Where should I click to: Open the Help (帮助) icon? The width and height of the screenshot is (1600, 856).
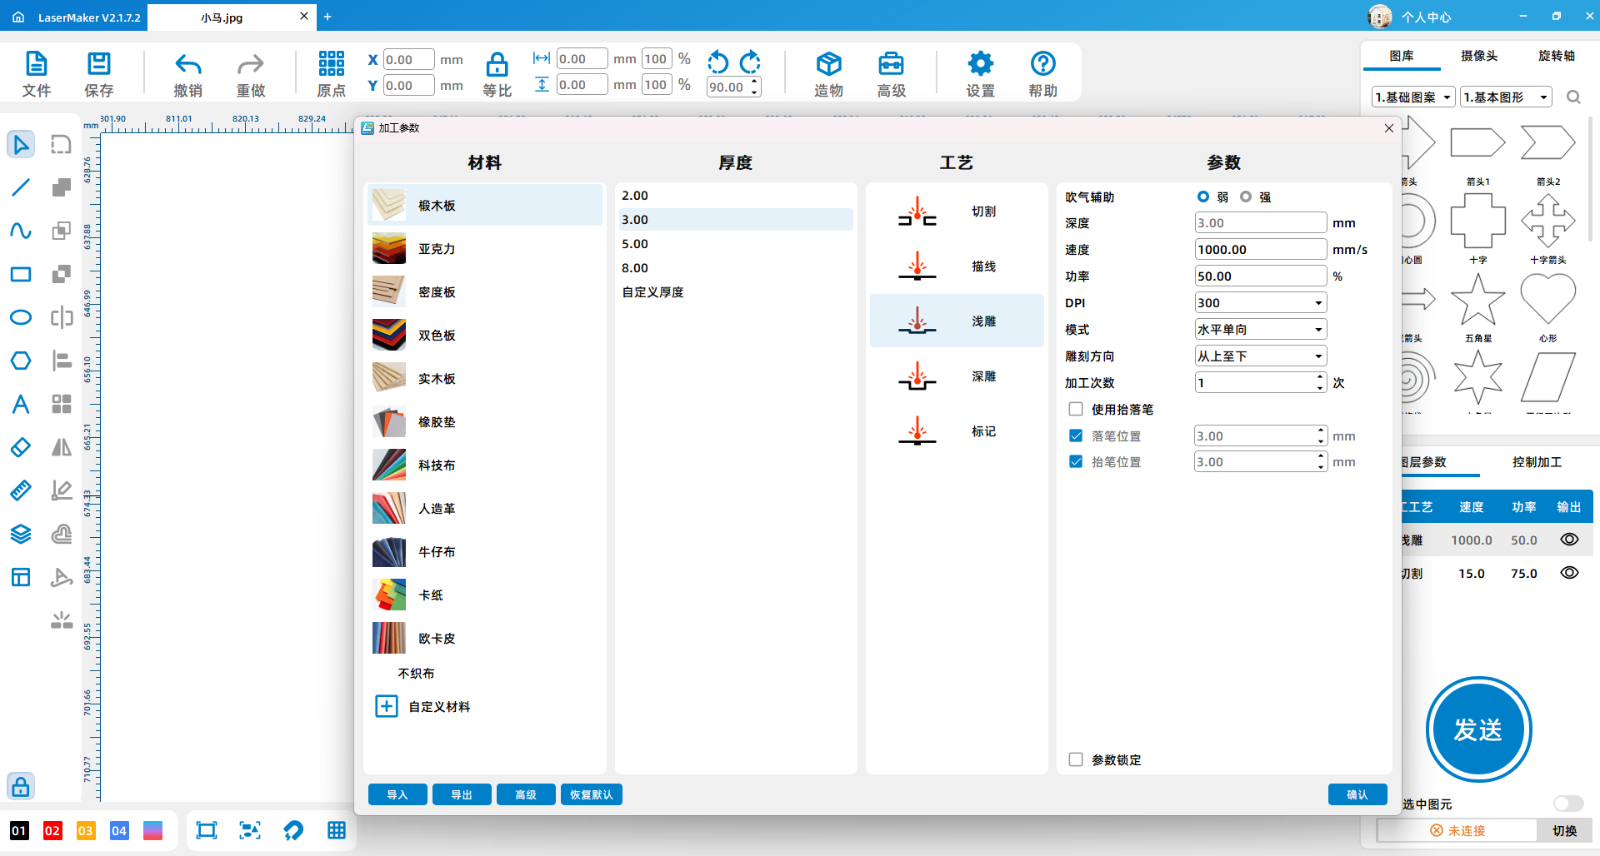pyautogui.click(x=1043, y=64)
